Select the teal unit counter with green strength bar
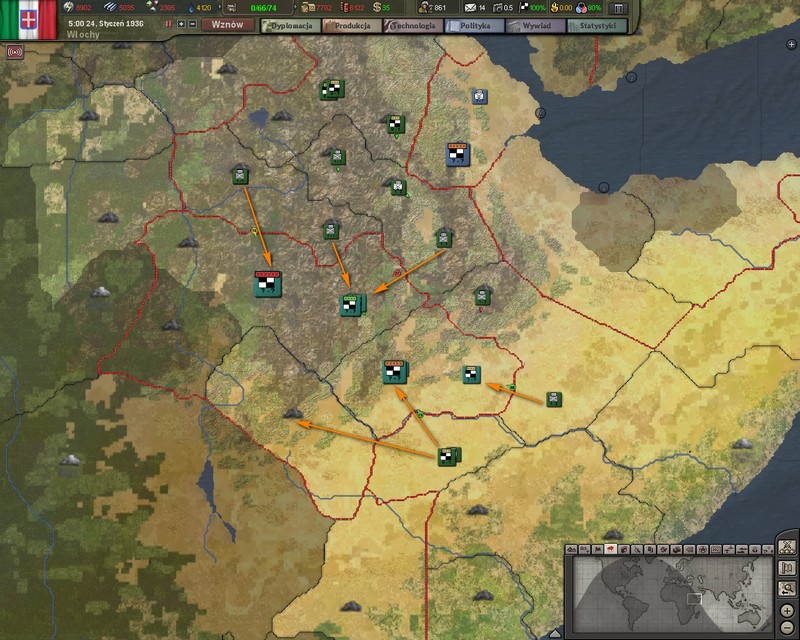Image resolution: width=800 pixels, height=640 pixels. (x=351, y=305)
